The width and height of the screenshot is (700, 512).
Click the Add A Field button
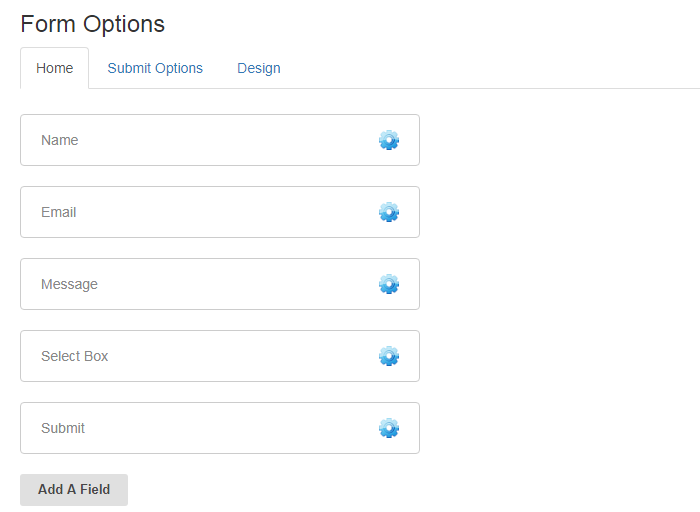74,490
